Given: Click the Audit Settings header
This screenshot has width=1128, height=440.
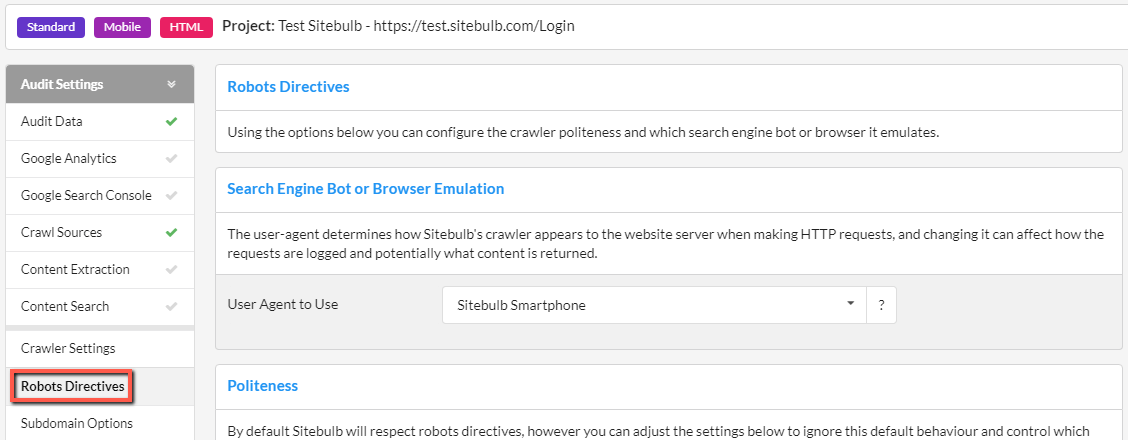Looking at the screenshot, I should coord(100,84).
